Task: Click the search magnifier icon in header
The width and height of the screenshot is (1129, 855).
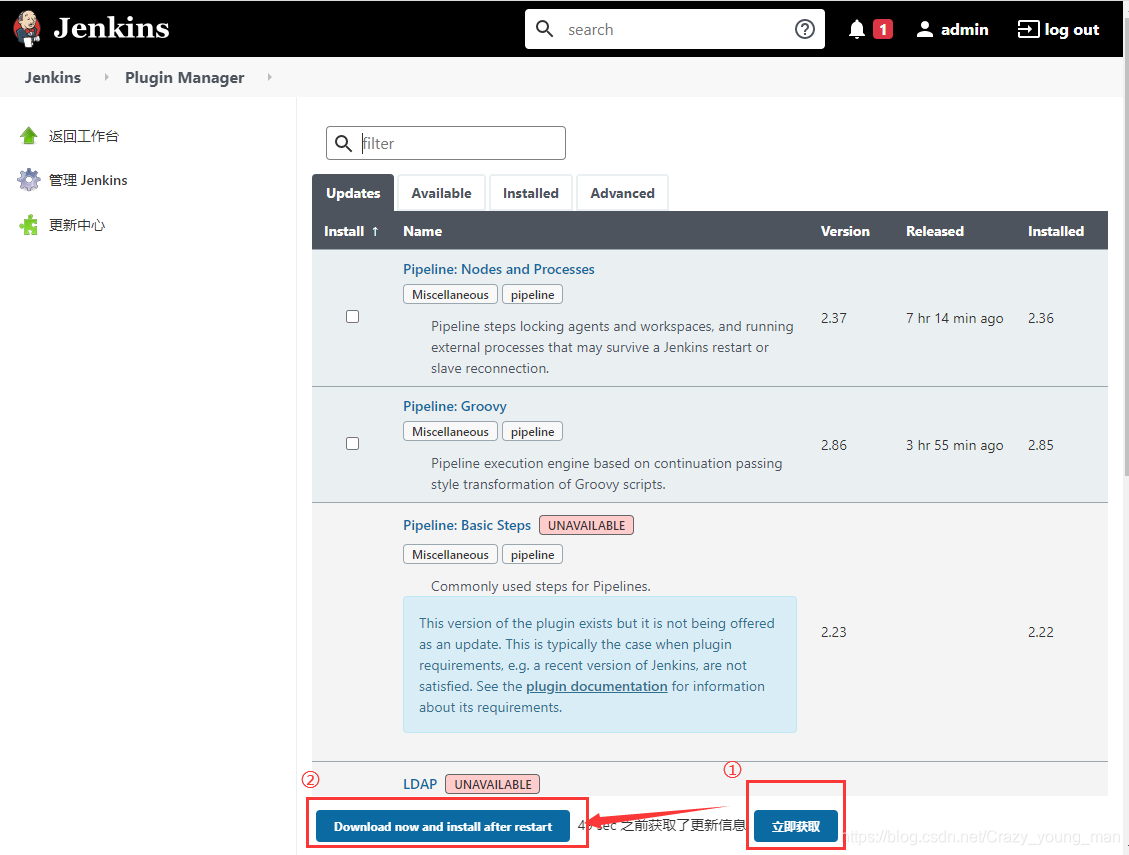Action: pyautogui.click(x=544, y=29)
